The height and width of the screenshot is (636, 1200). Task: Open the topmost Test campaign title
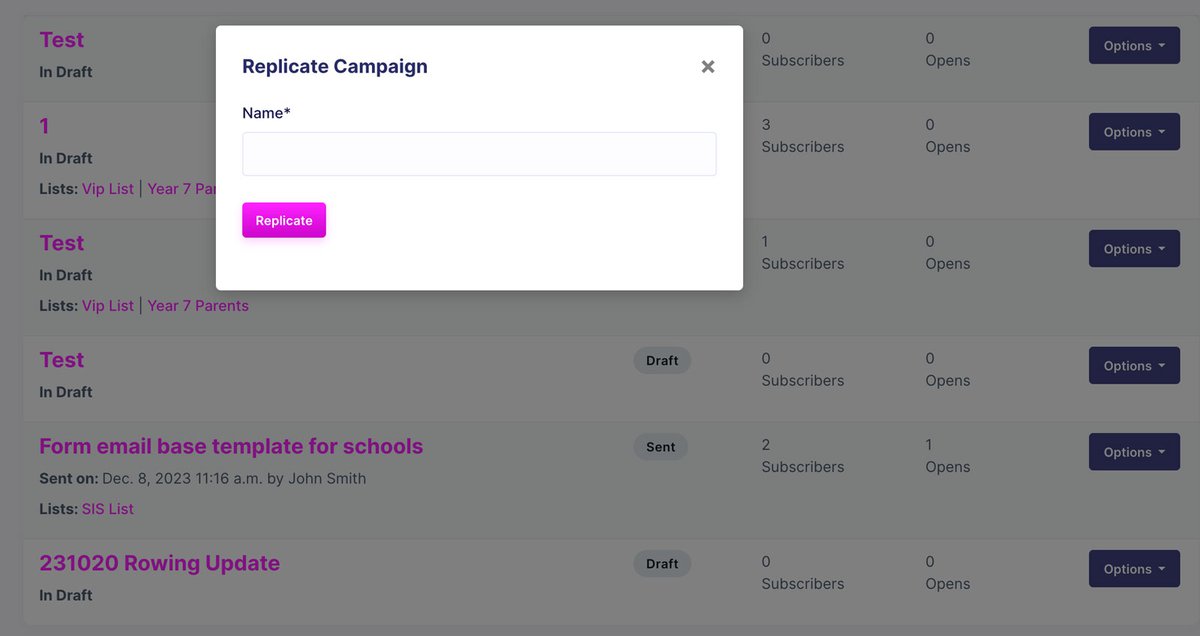pos(61,40)
